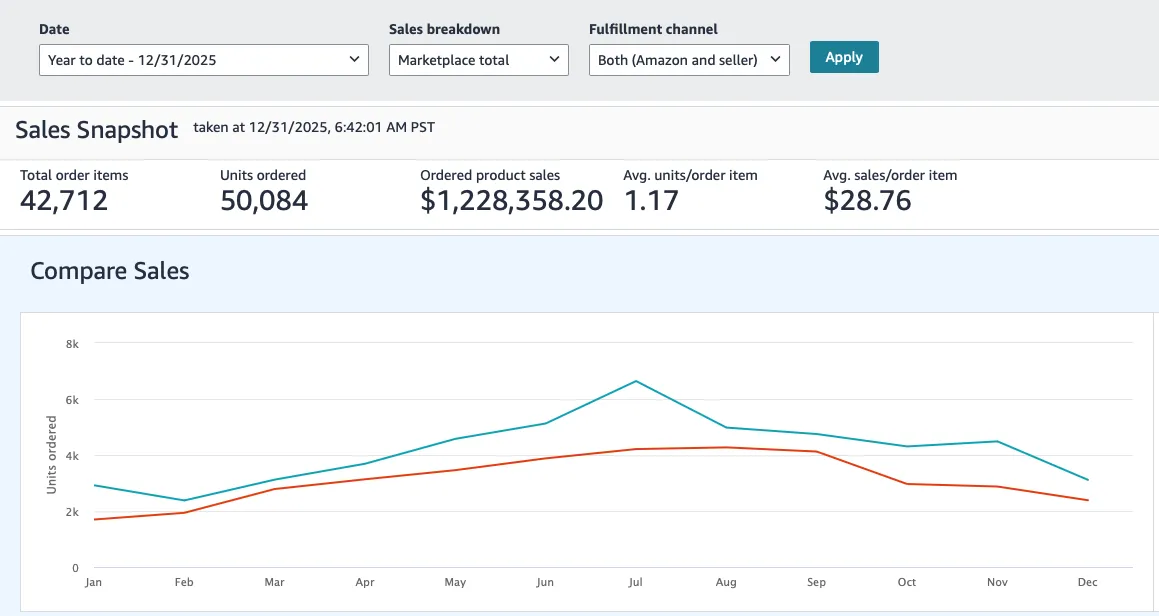This screenshot has width=1159, height=616.
Task: Click the teal line dip at February
Action: [x=183, y=500]
